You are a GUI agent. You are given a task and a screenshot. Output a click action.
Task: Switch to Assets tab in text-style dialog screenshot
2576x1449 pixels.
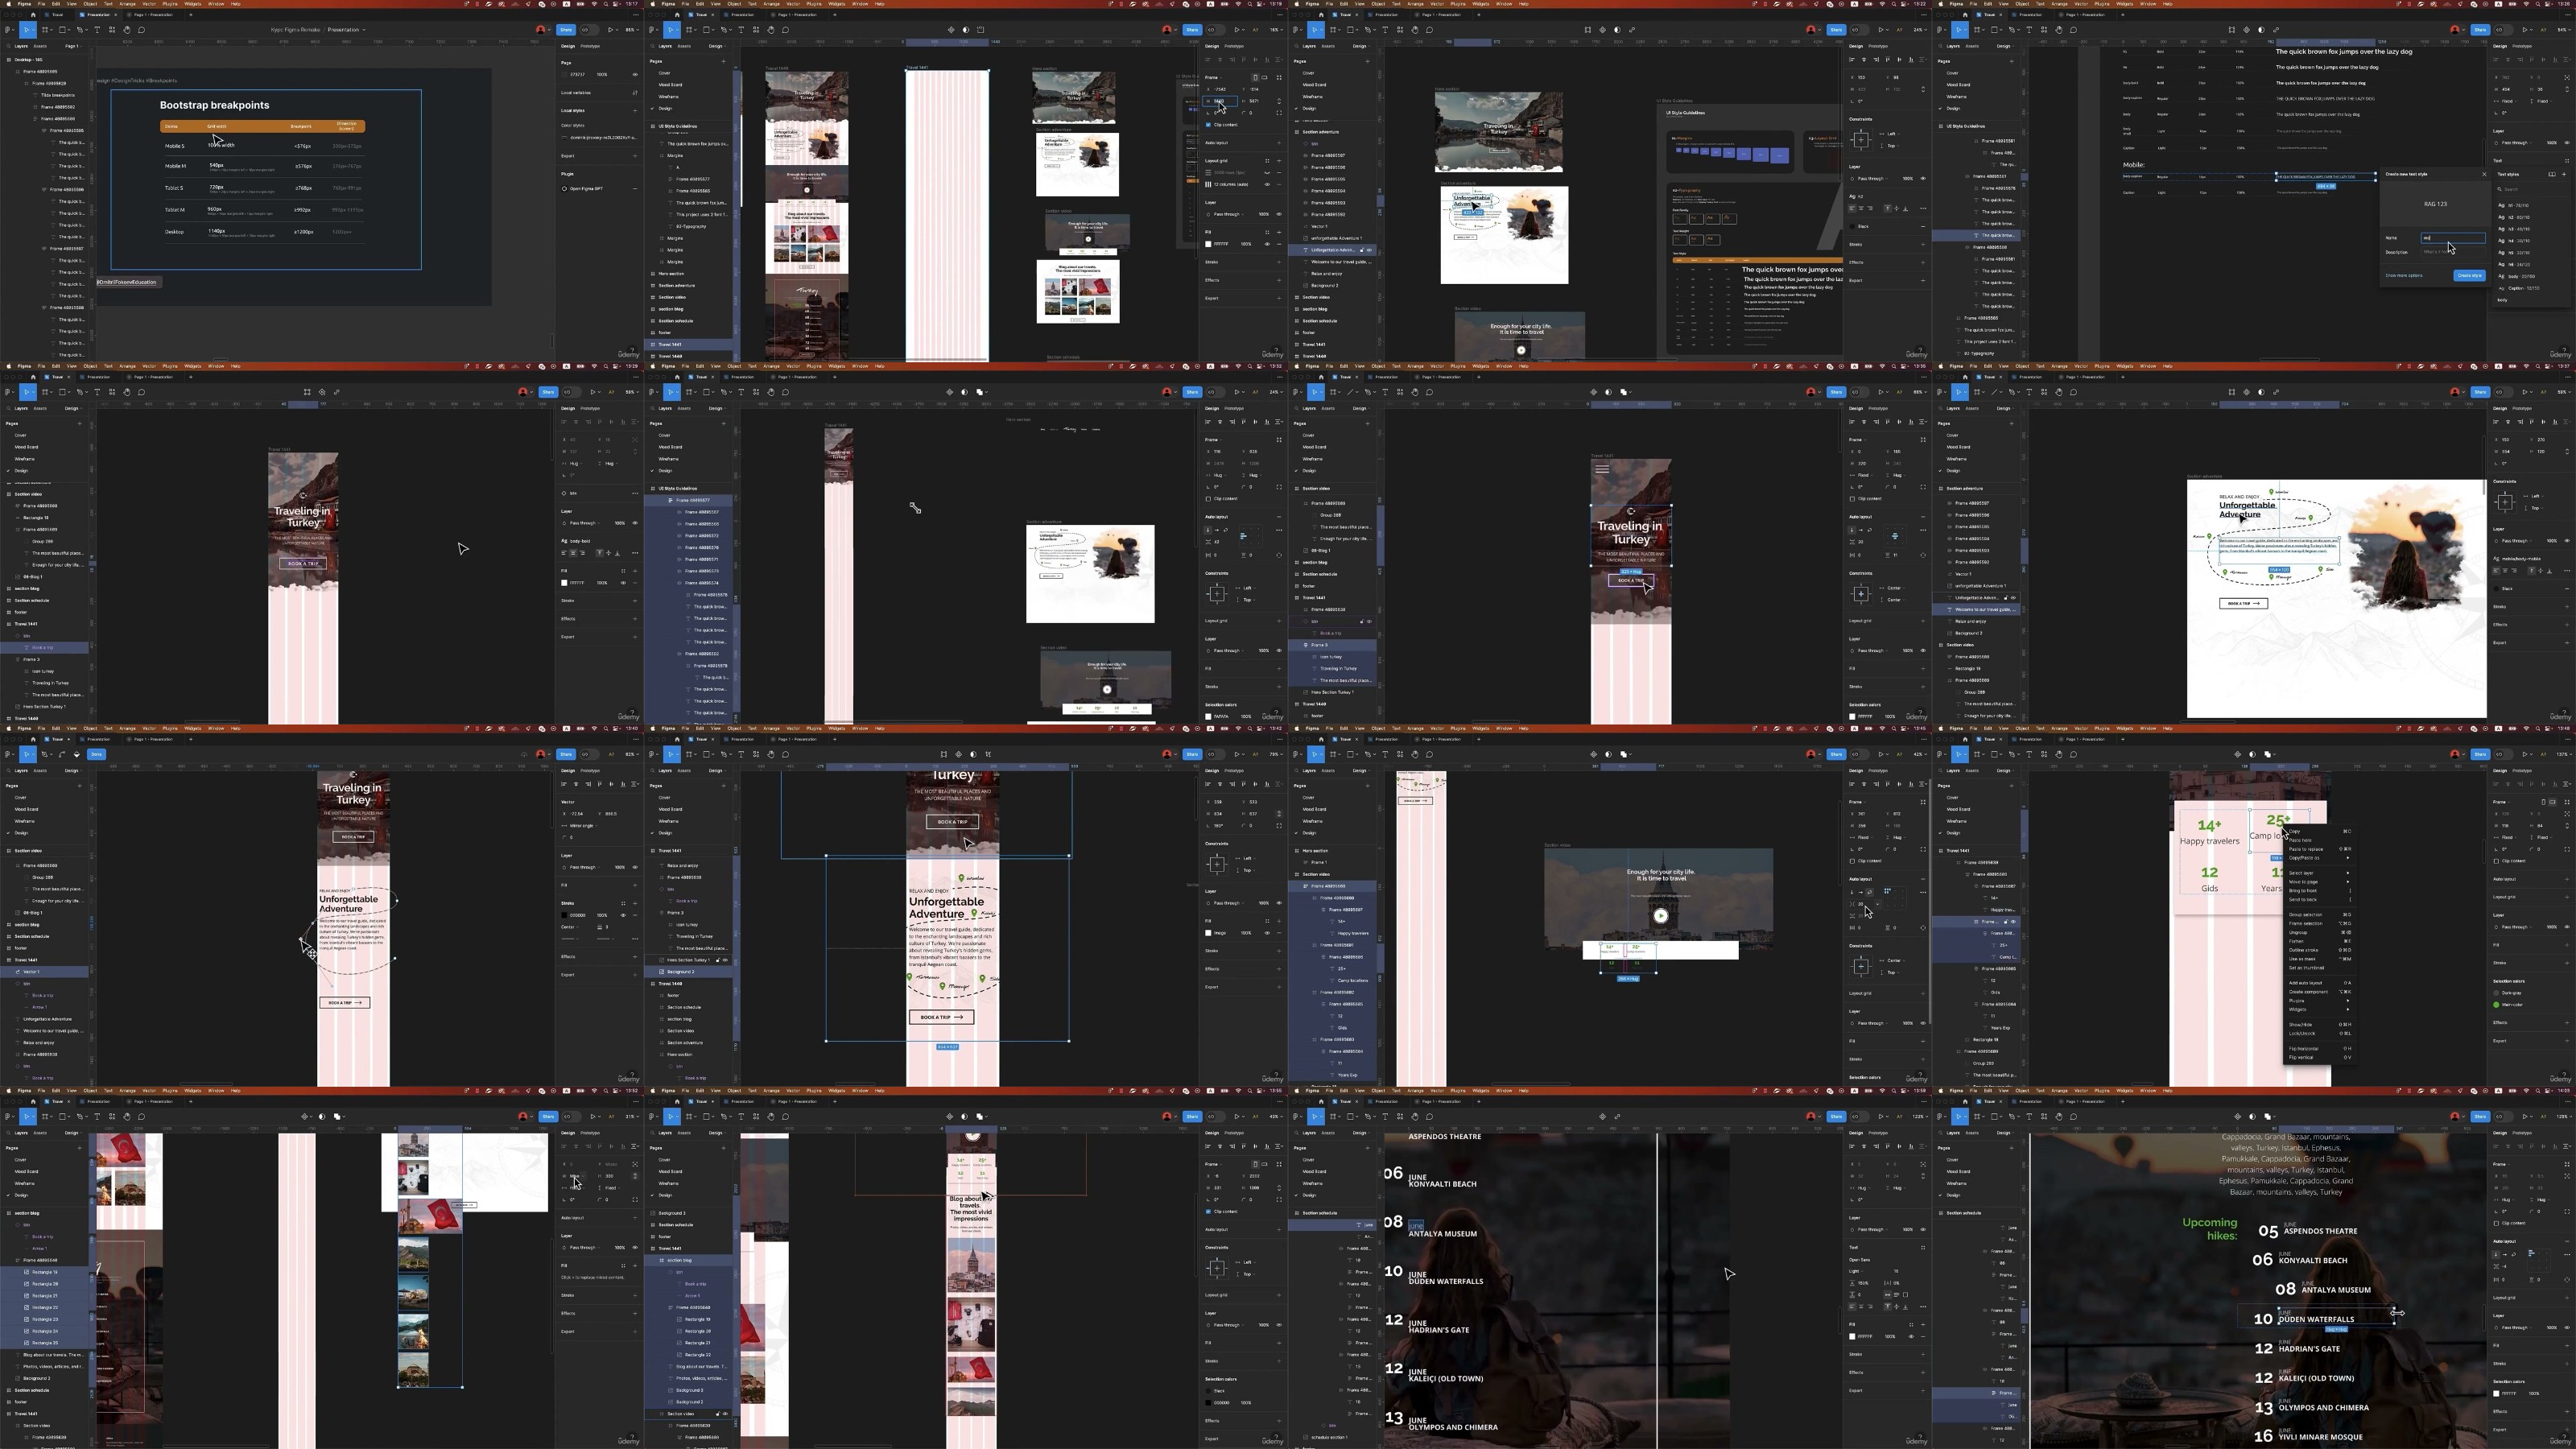coord(1972,46)
